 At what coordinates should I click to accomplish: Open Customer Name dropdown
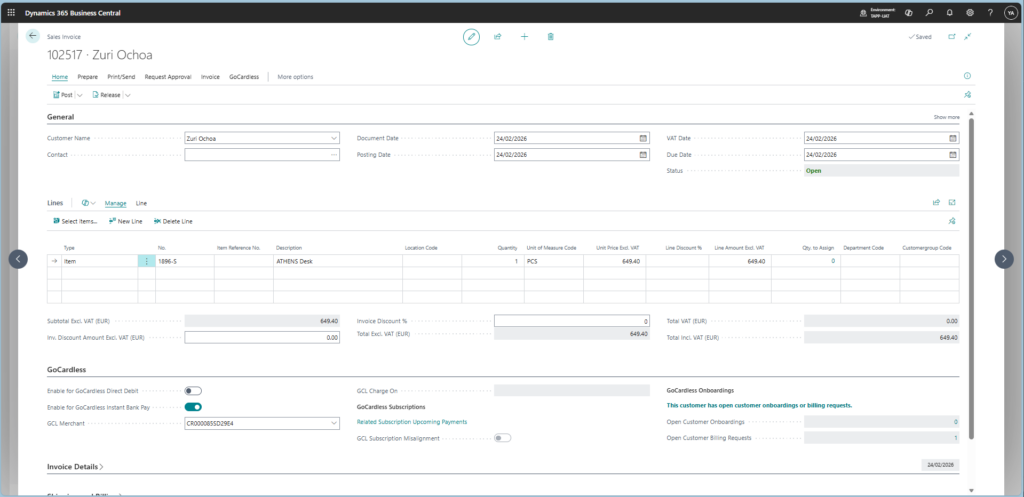(x=334, y=139)
